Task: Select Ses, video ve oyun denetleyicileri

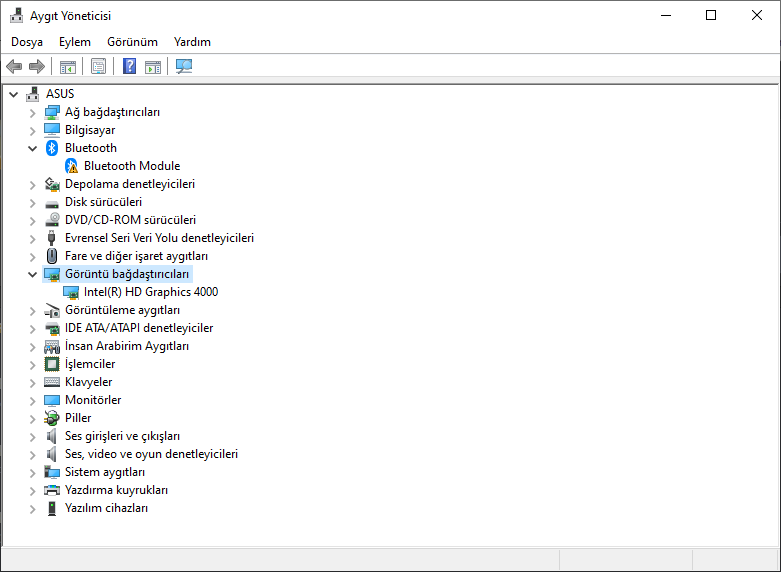Action: coord(151,454)
